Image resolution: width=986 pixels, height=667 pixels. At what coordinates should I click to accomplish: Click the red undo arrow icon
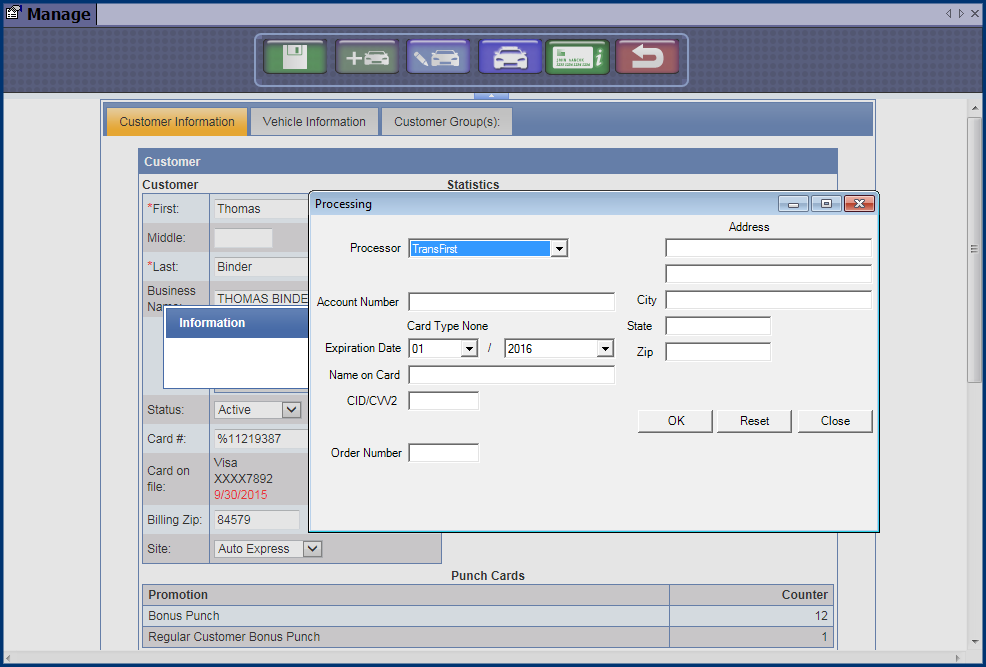(647, 58)
